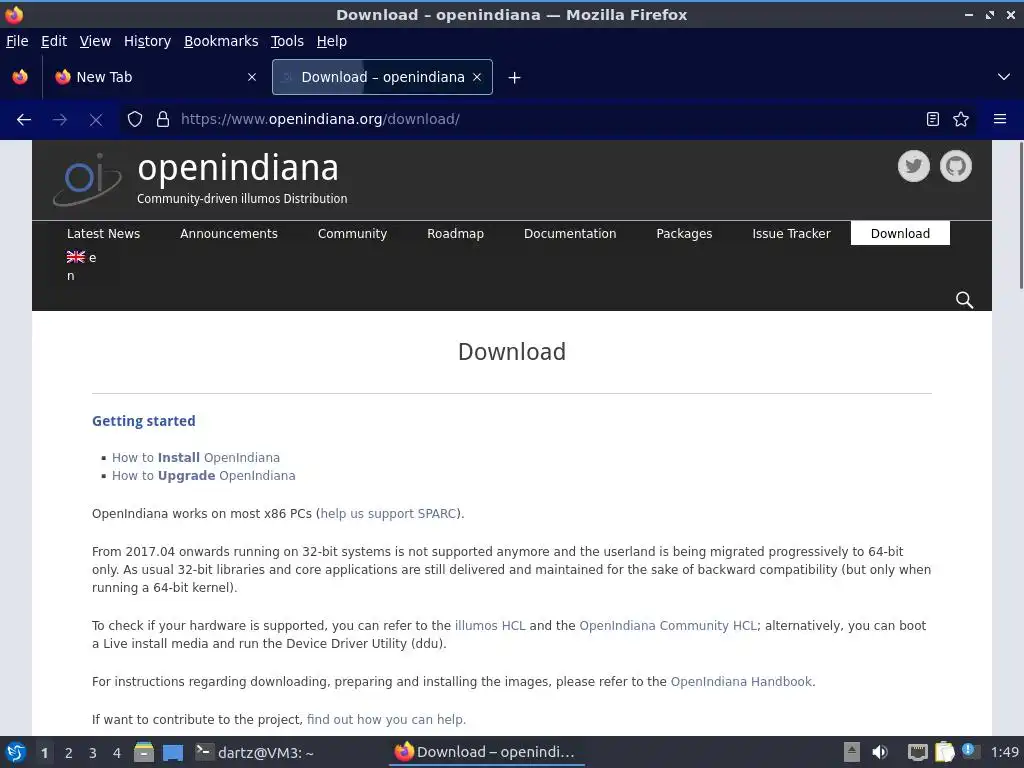Open Community nav item
The height and width of the screenshot is (768, 1024).
(352, 233)
